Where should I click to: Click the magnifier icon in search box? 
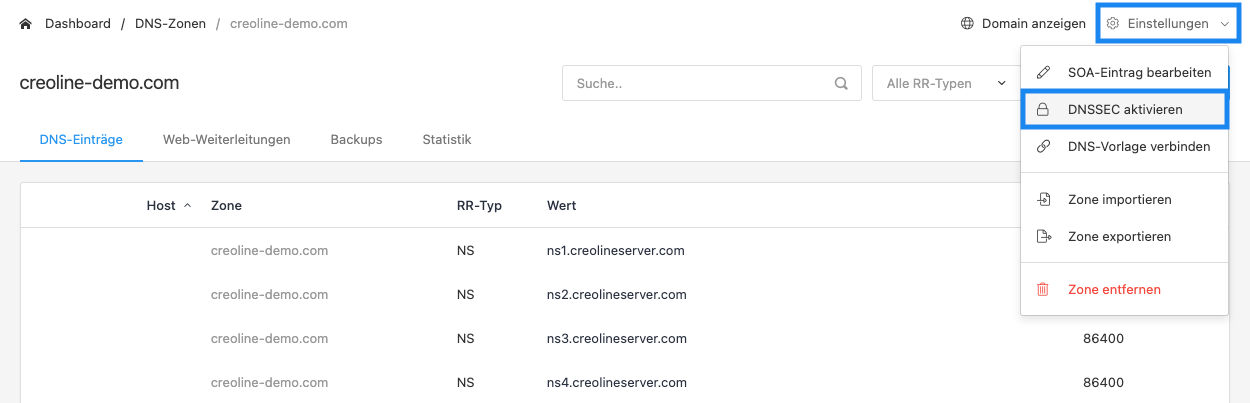coord(841,83)
